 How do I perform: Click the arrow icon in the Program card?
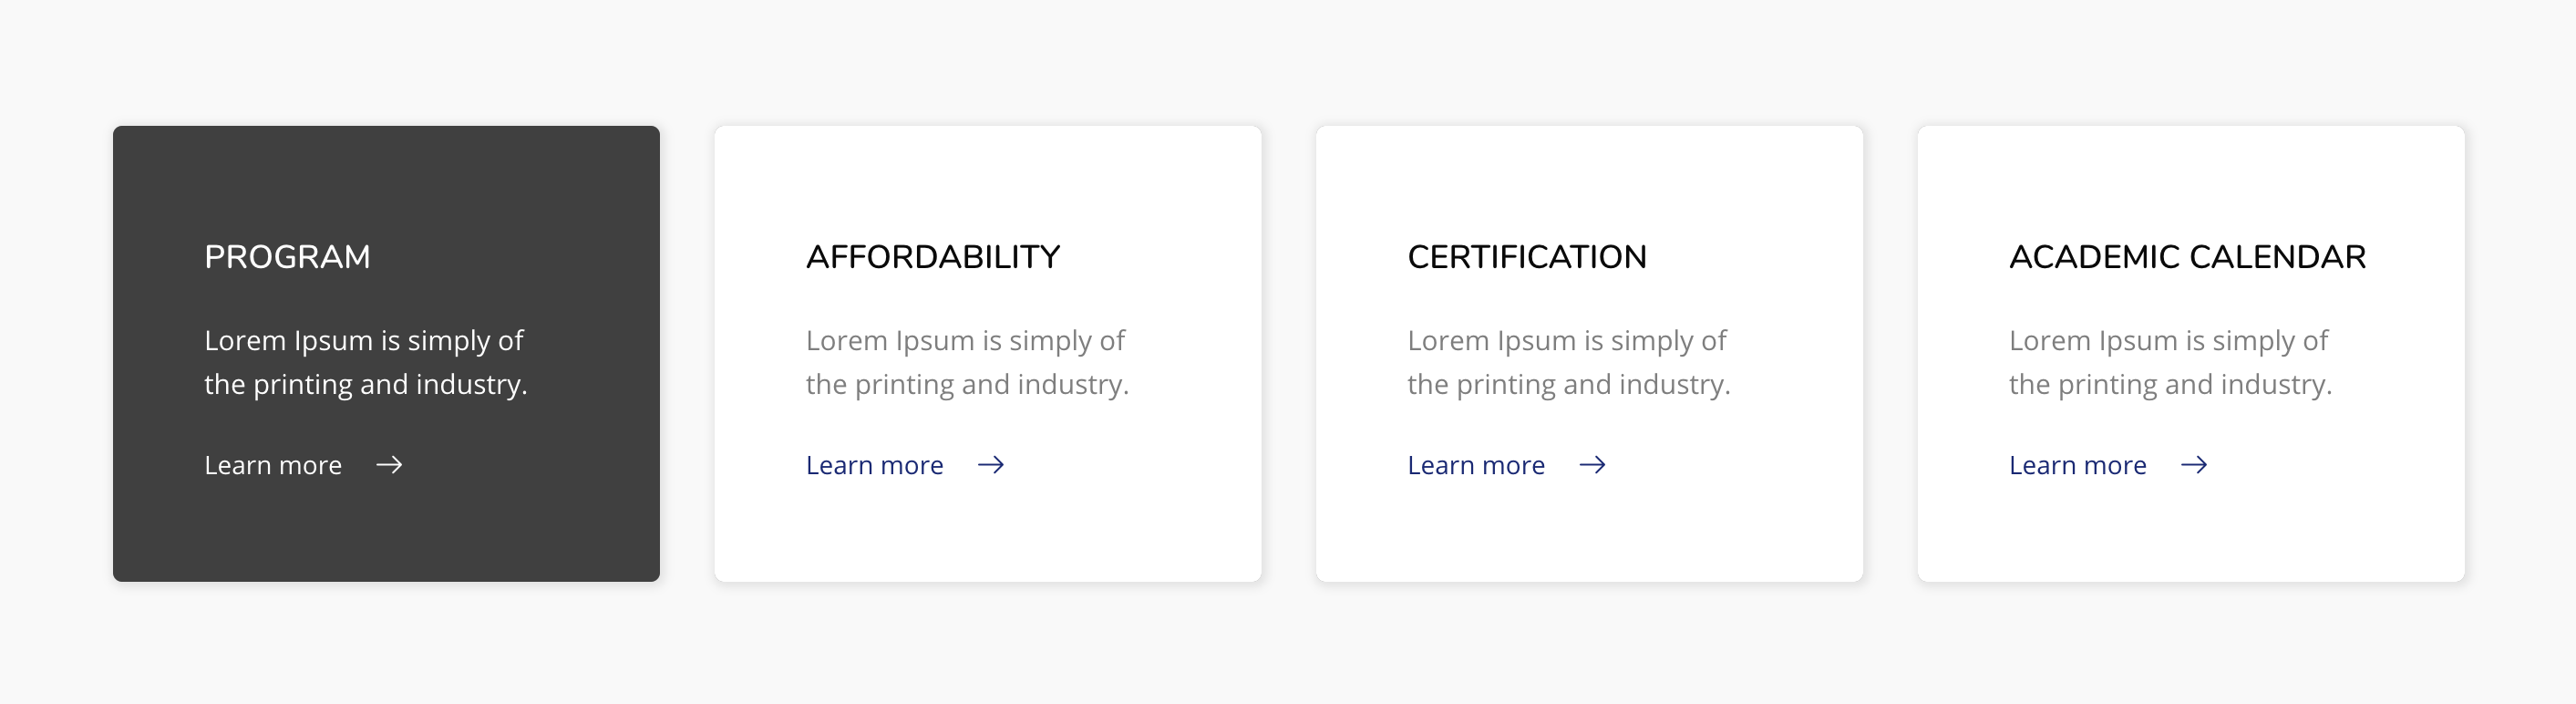coord(389,465)
